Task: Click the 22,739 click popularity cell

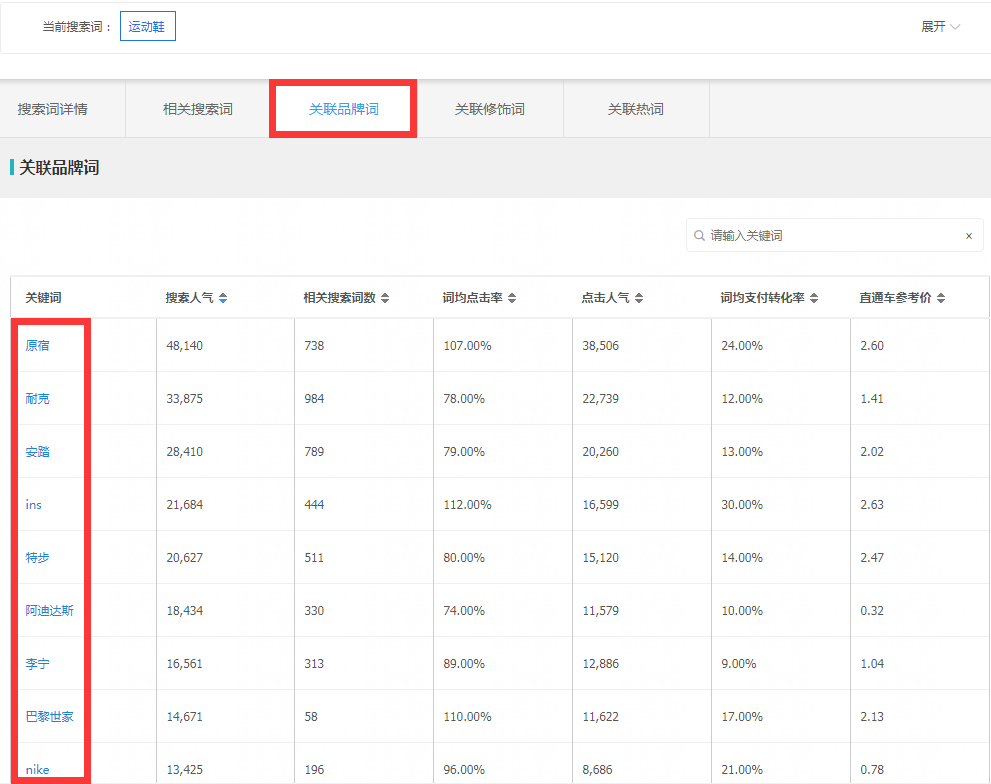Action: (600, 399)
